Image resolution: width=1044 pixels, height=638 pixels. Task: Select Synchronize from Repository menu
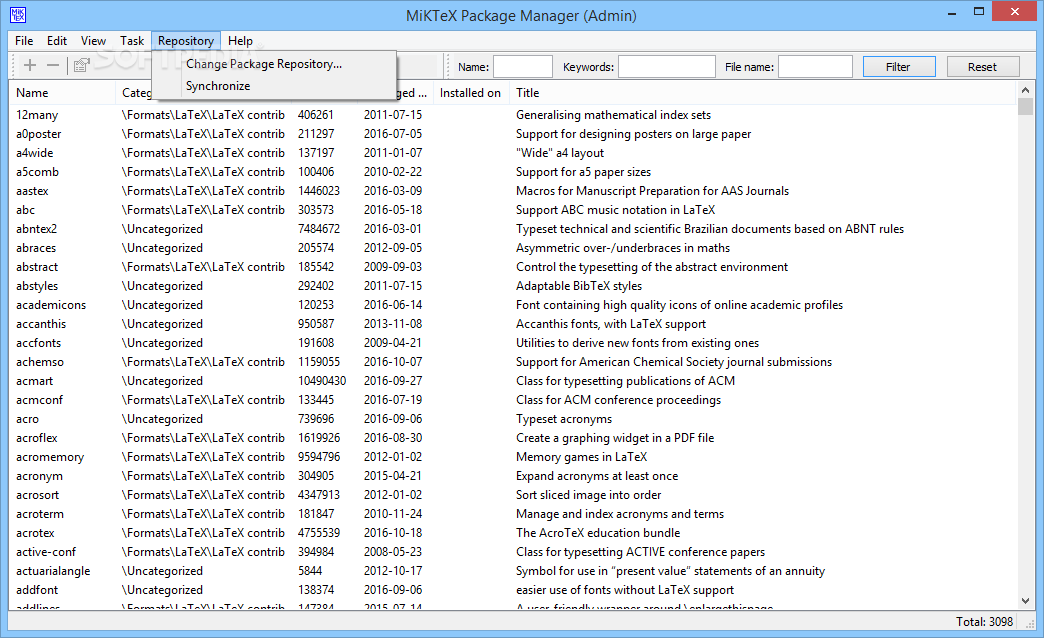274,86
